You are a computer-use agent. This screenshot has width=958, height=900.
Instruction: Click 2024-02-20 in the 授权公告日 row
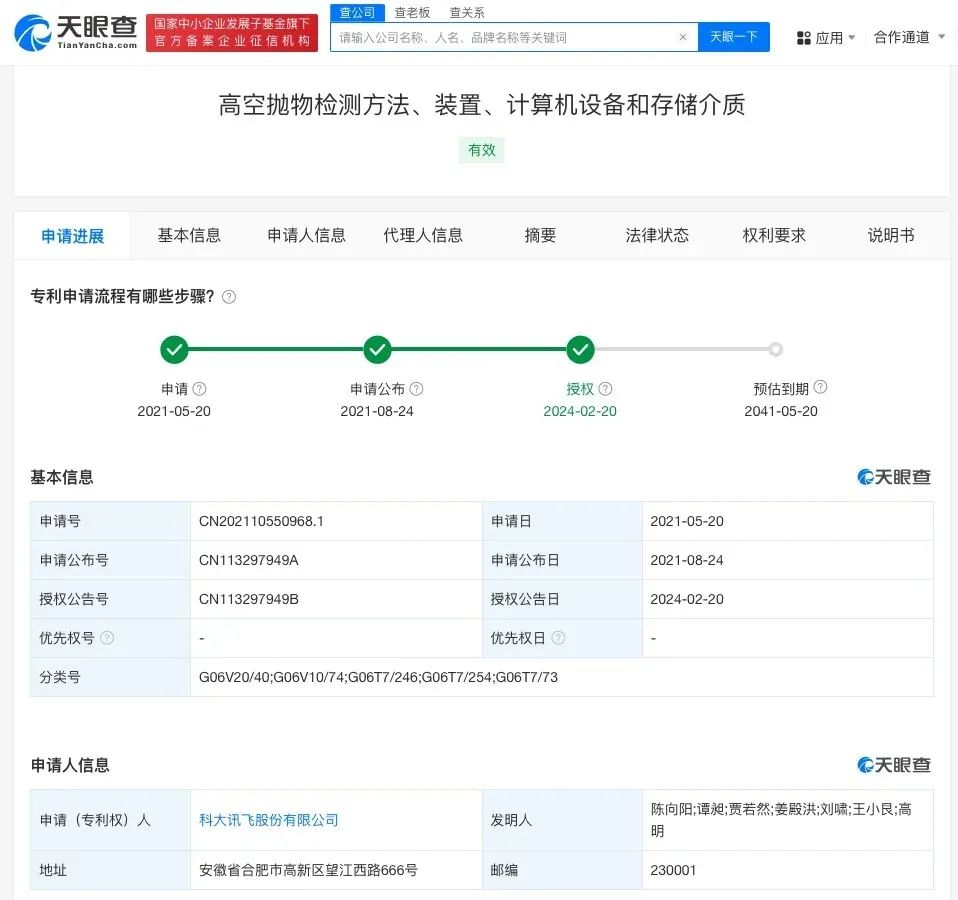(x=687, y=599)
